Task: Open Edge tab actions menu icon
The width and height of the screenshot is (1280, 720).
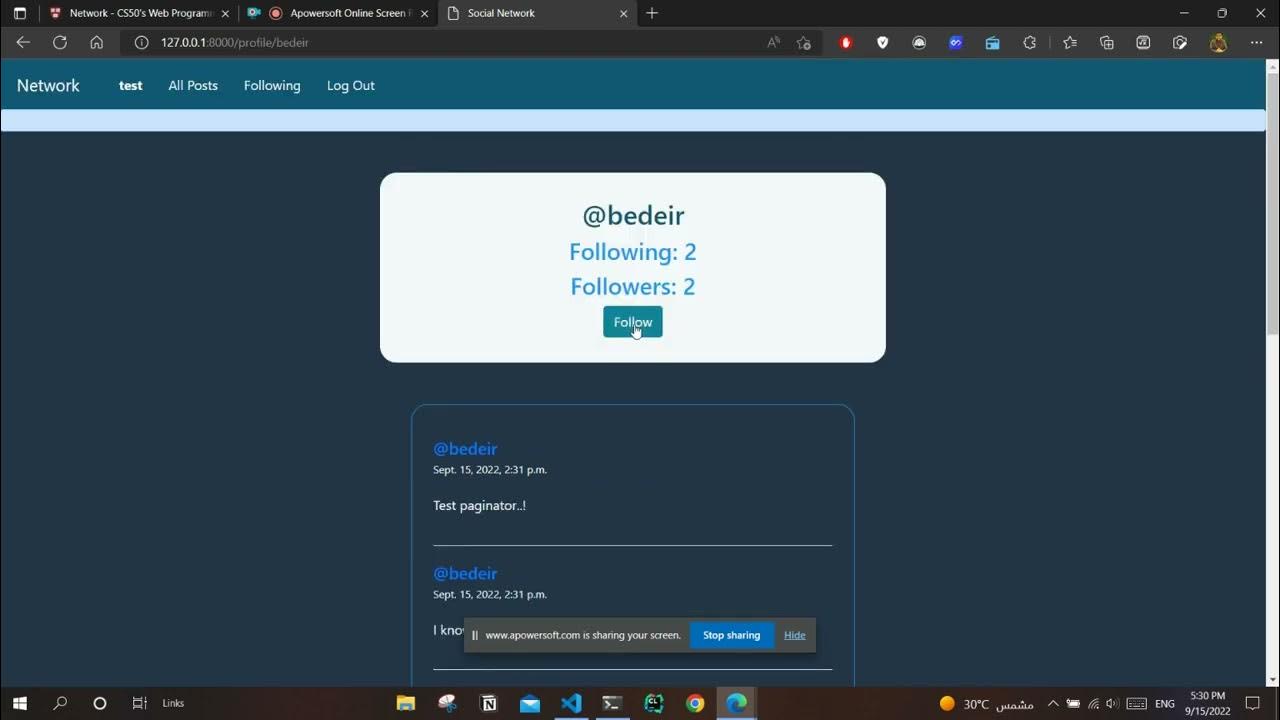Action: [20, 13]
